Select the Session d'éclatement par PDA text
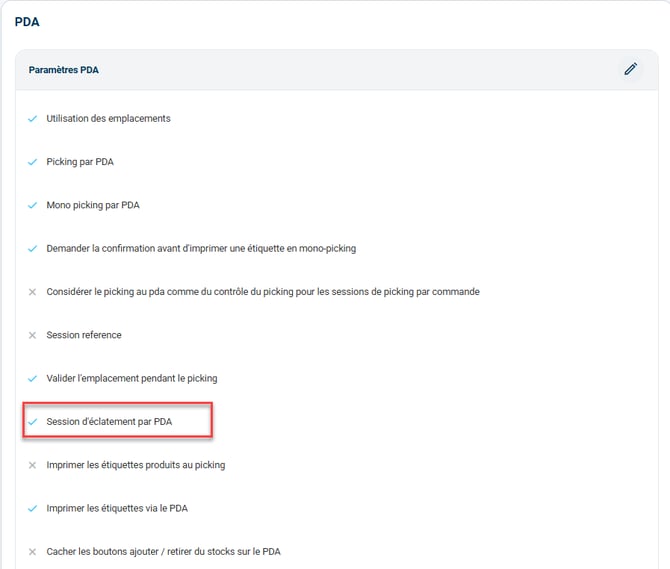This screenshot has width=670, height=569. tap(109, 422)
